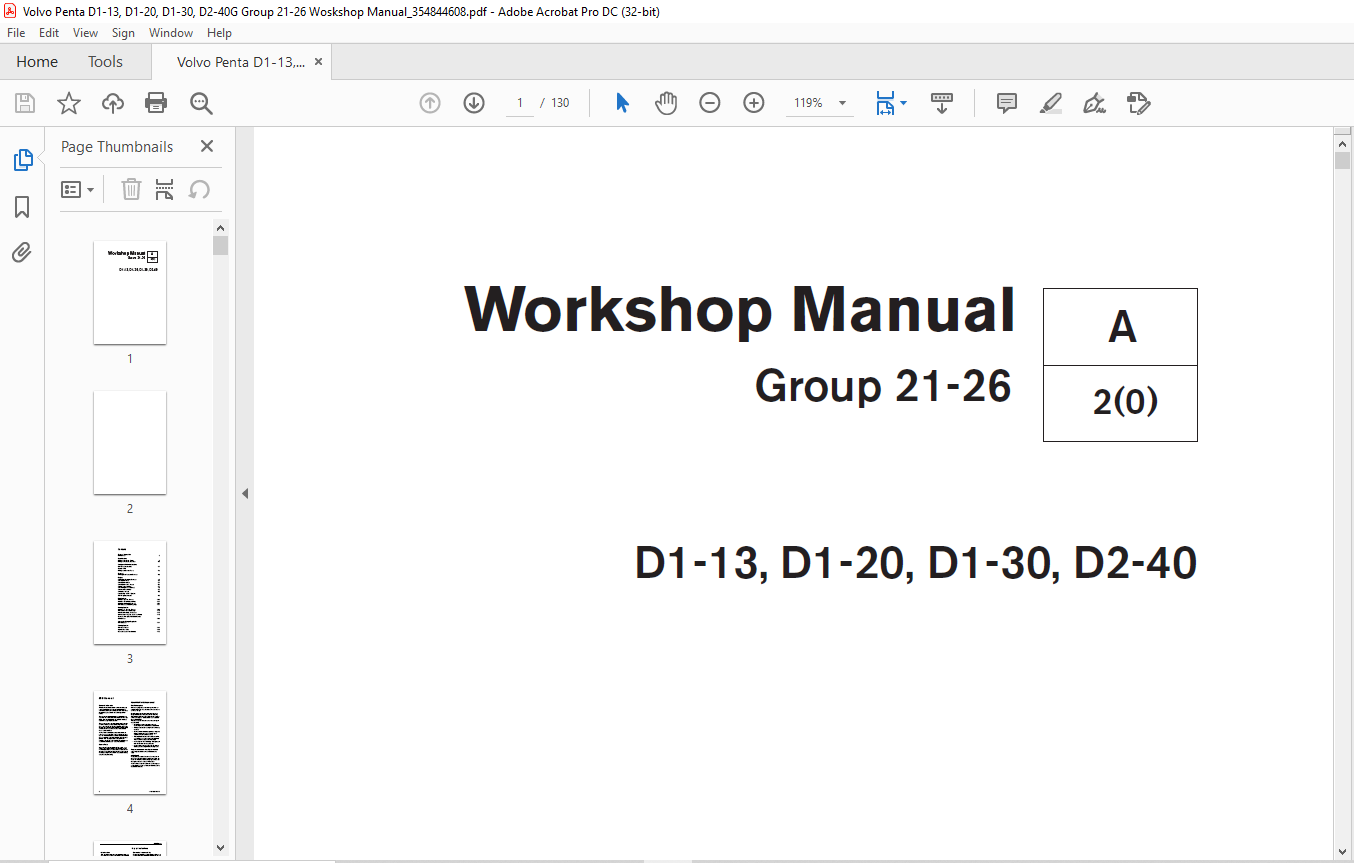Switch to the Home tab
1354x863 pixels.
37,62
